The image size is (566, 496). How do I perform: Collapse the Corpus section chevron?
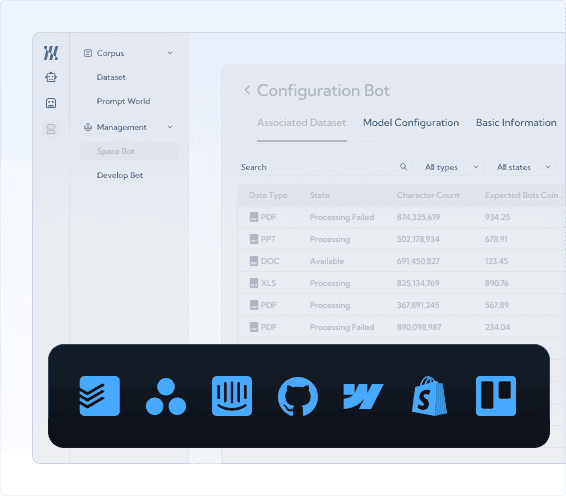click(170, 53)
